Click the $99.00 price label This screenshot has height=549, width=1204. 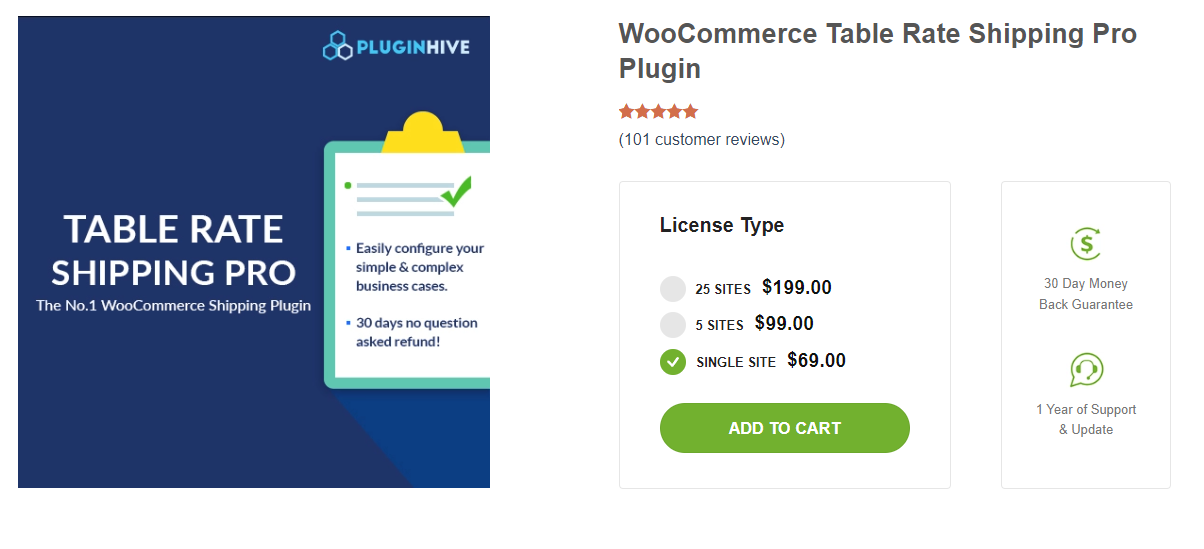pyautogui.click(x=784, y=324)
